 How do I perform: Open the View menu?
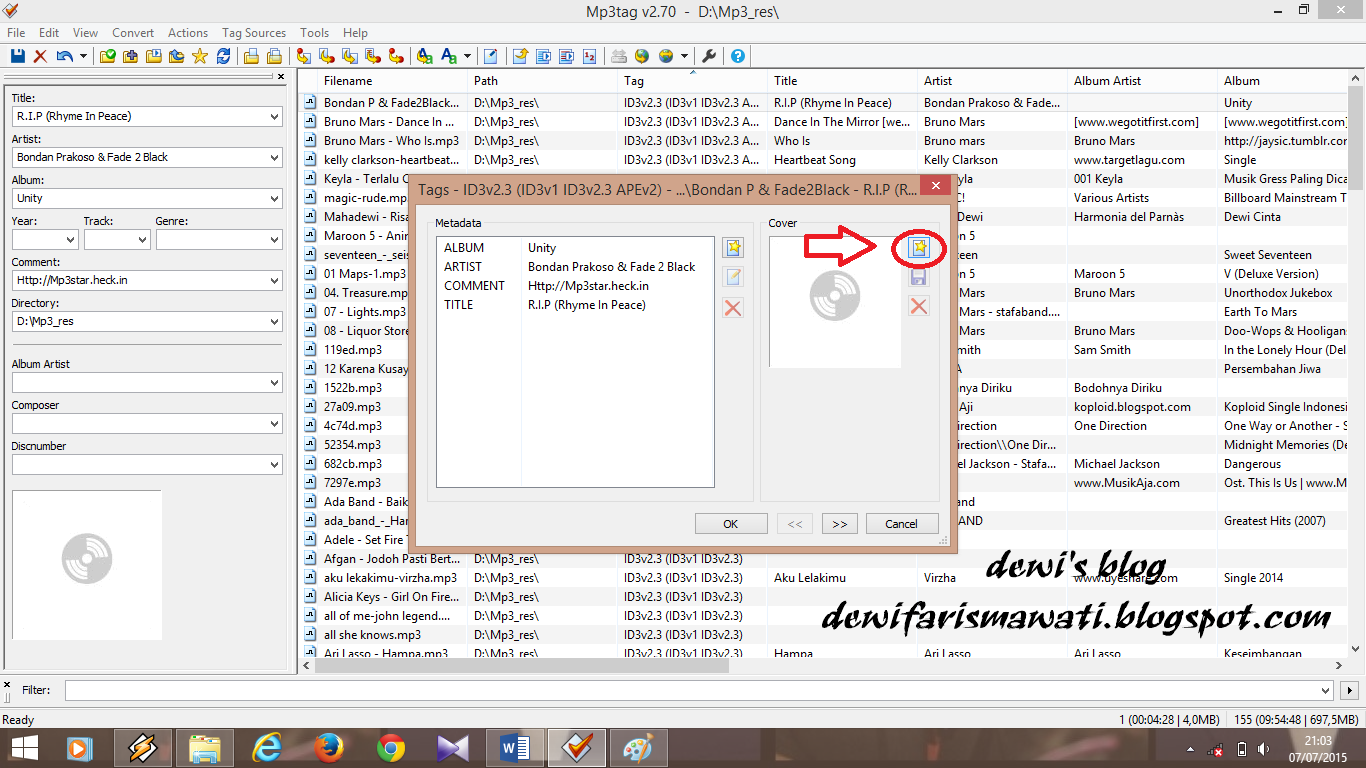point(86,33)
